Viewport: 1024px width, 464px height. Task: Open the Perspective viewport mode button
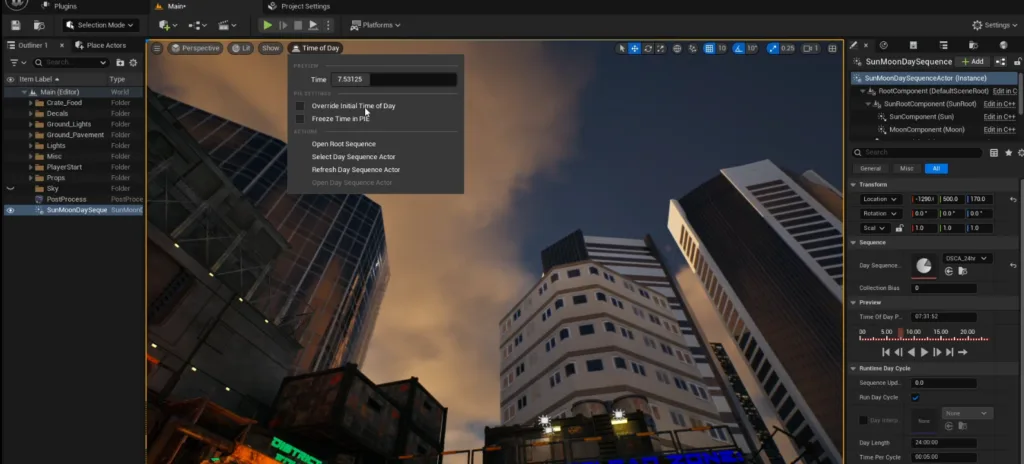point(195,48)
